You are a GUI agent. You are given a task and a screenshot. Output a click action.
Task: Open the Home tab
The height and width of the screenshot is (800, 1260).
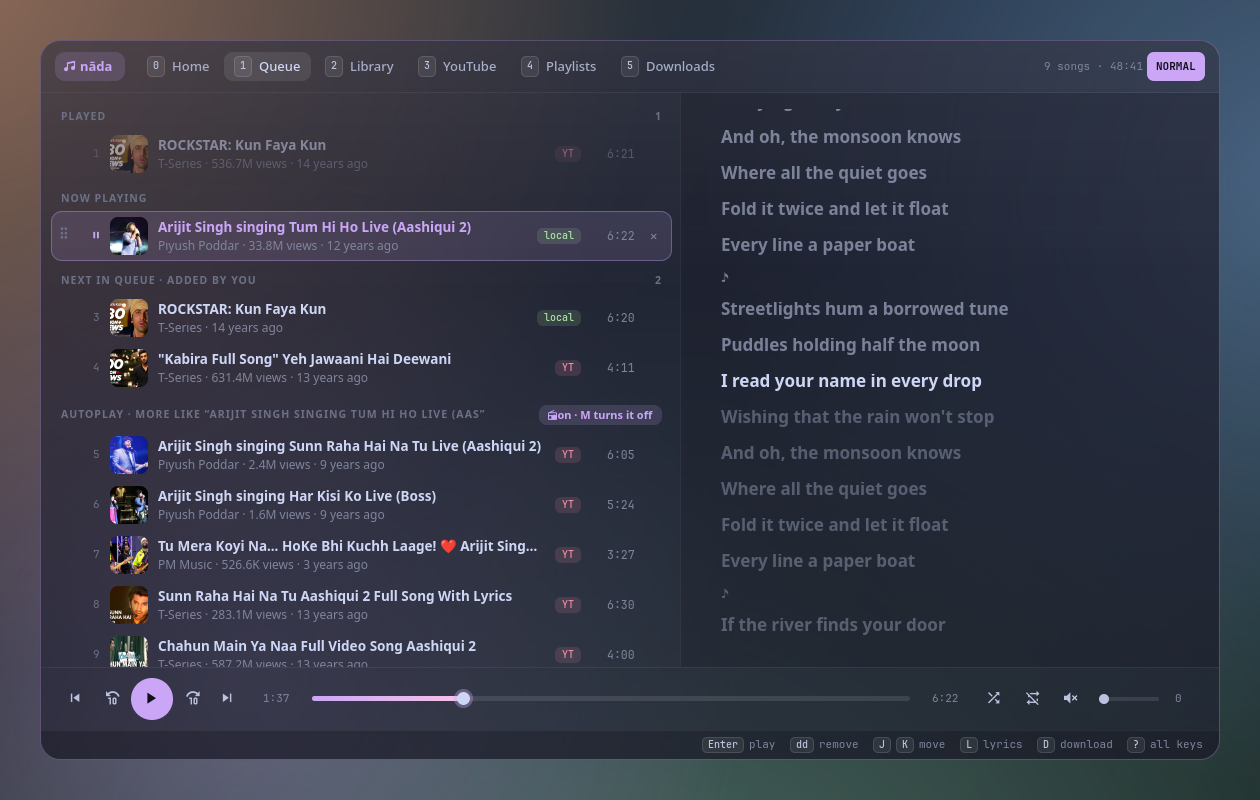pyautogui.click(x=179, y=66)
